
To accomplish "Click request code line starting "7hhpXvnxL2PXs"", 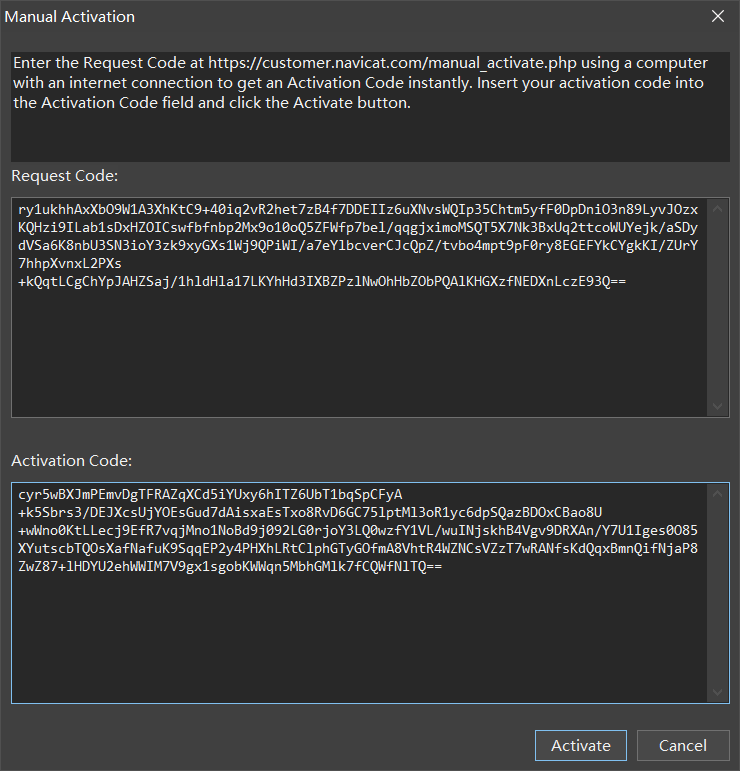I will [70, 264].
